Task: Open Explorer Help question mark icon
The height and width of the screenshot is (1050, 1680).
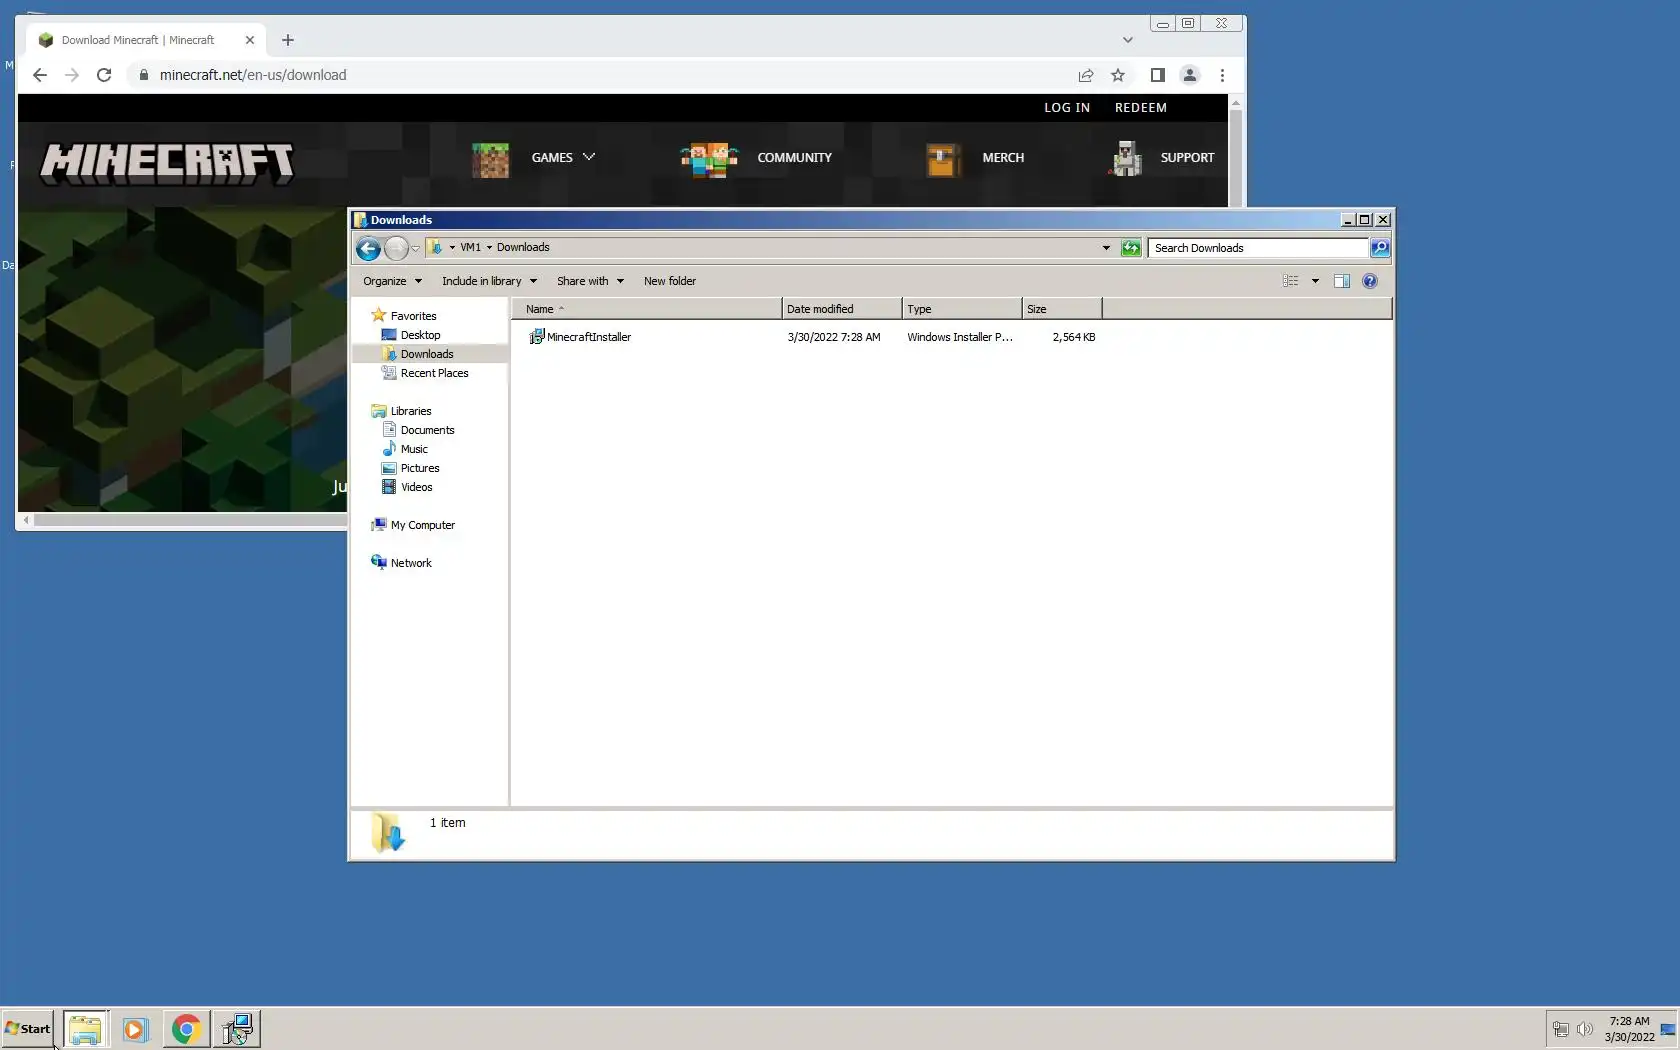Action: click(1370, 281)
